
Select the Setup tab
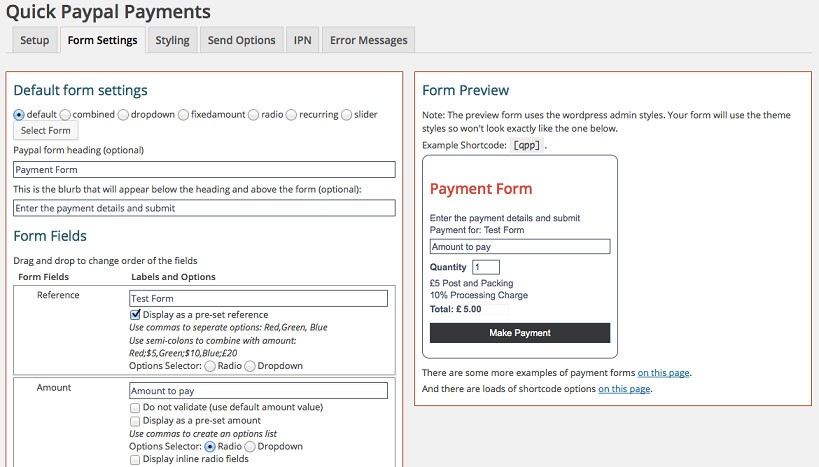coord(34,40)
